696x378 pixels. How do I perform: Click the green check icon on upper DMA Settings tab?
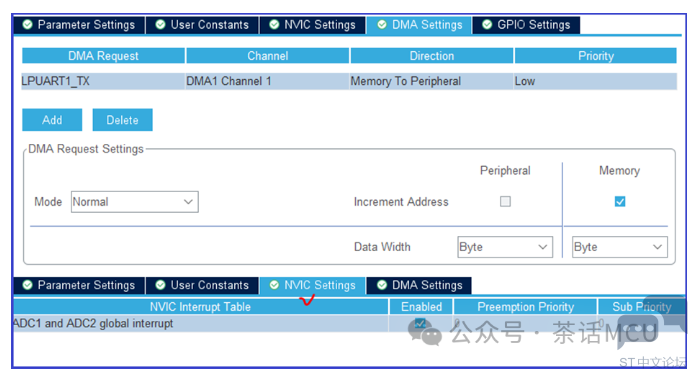pos(382,24)
